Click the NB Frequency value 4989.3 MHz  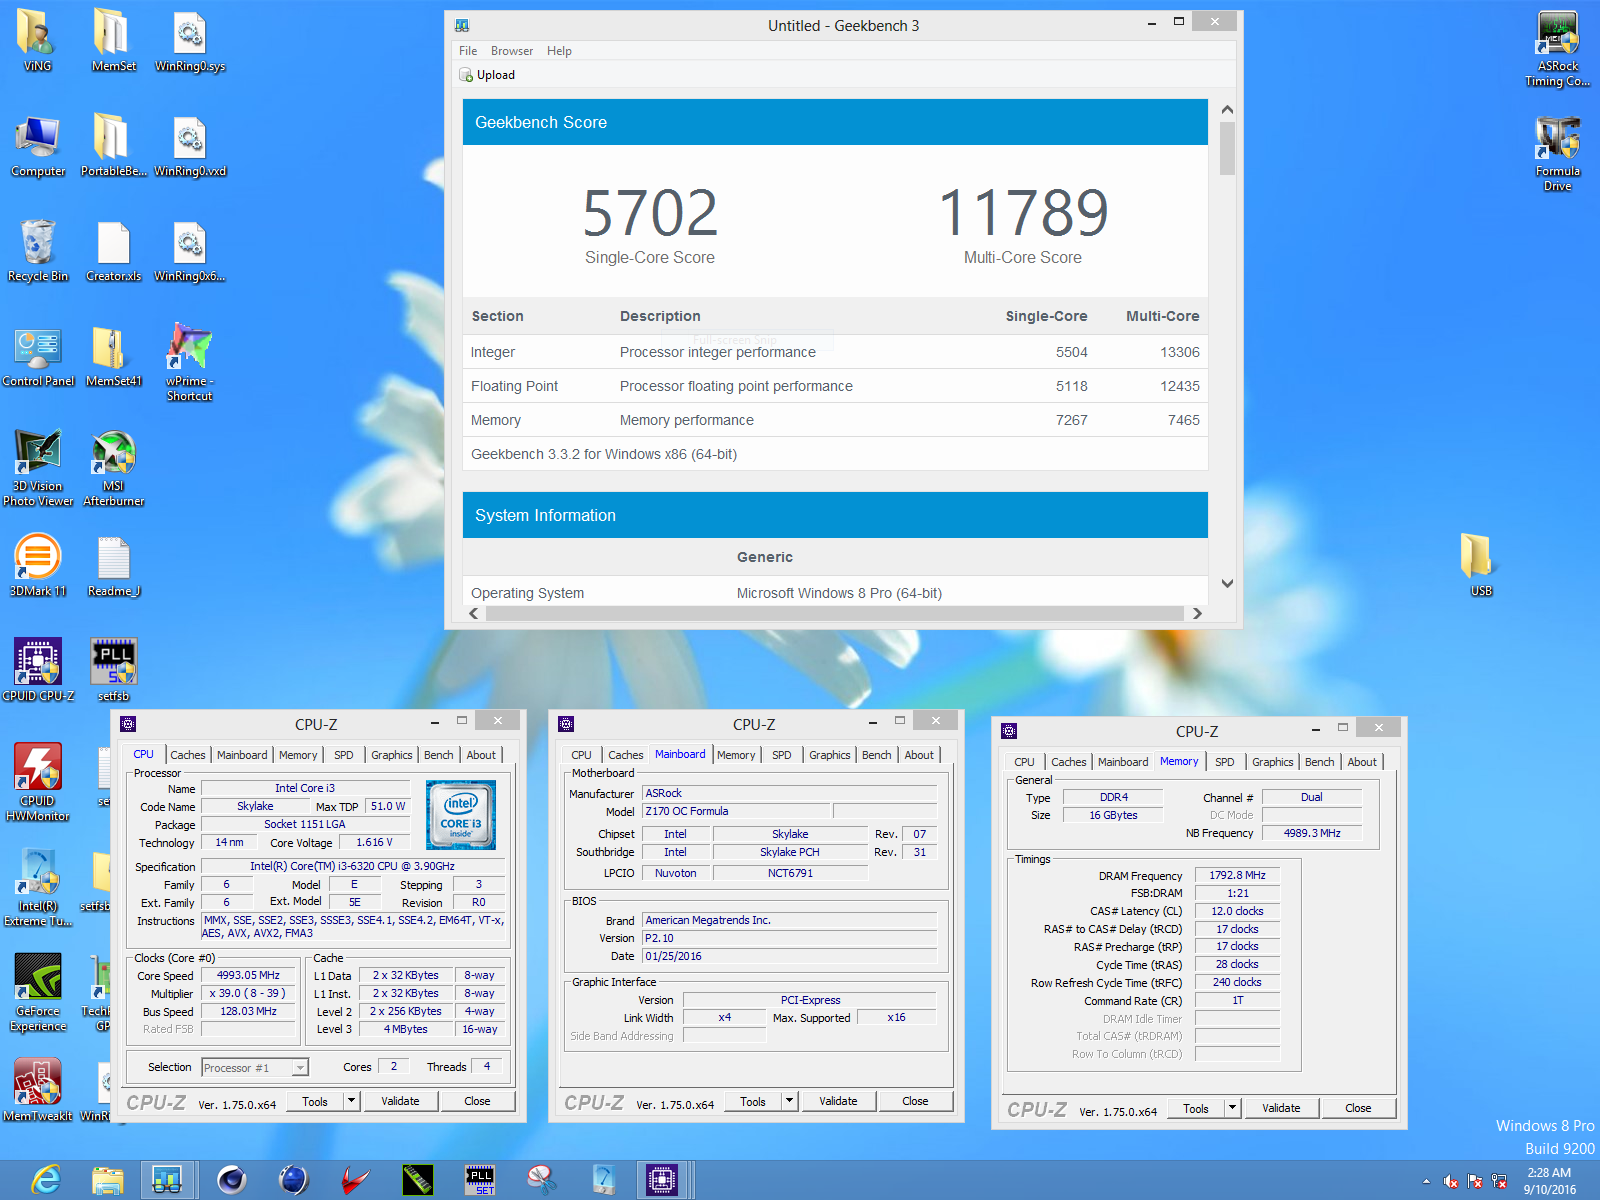[x=1311, y=833]
